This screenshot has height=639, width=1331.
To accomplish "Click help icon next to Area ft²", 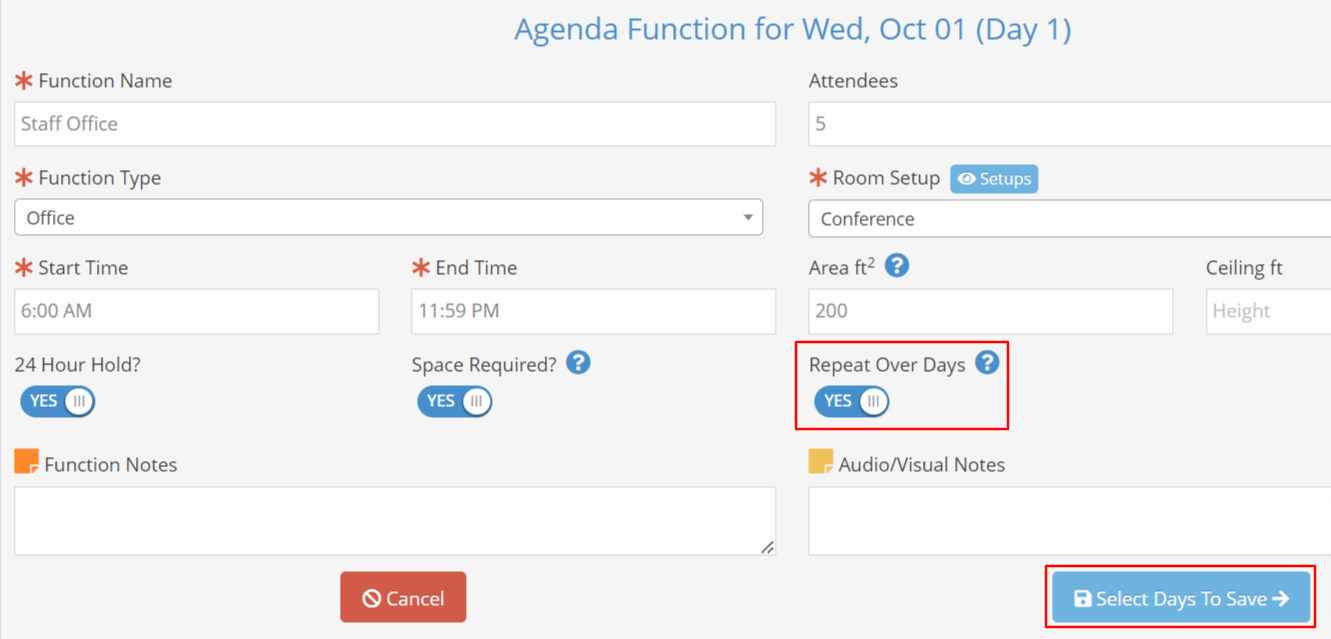I will (x=897, y=266).
